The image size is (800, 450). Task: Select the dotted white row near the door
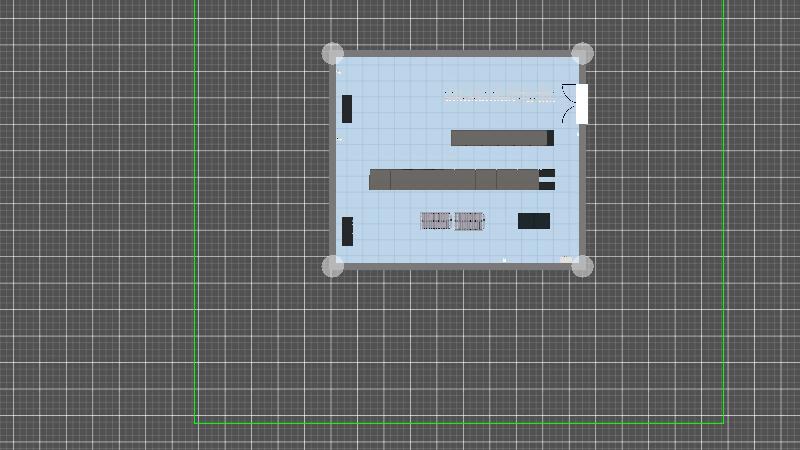coord(498,96)
